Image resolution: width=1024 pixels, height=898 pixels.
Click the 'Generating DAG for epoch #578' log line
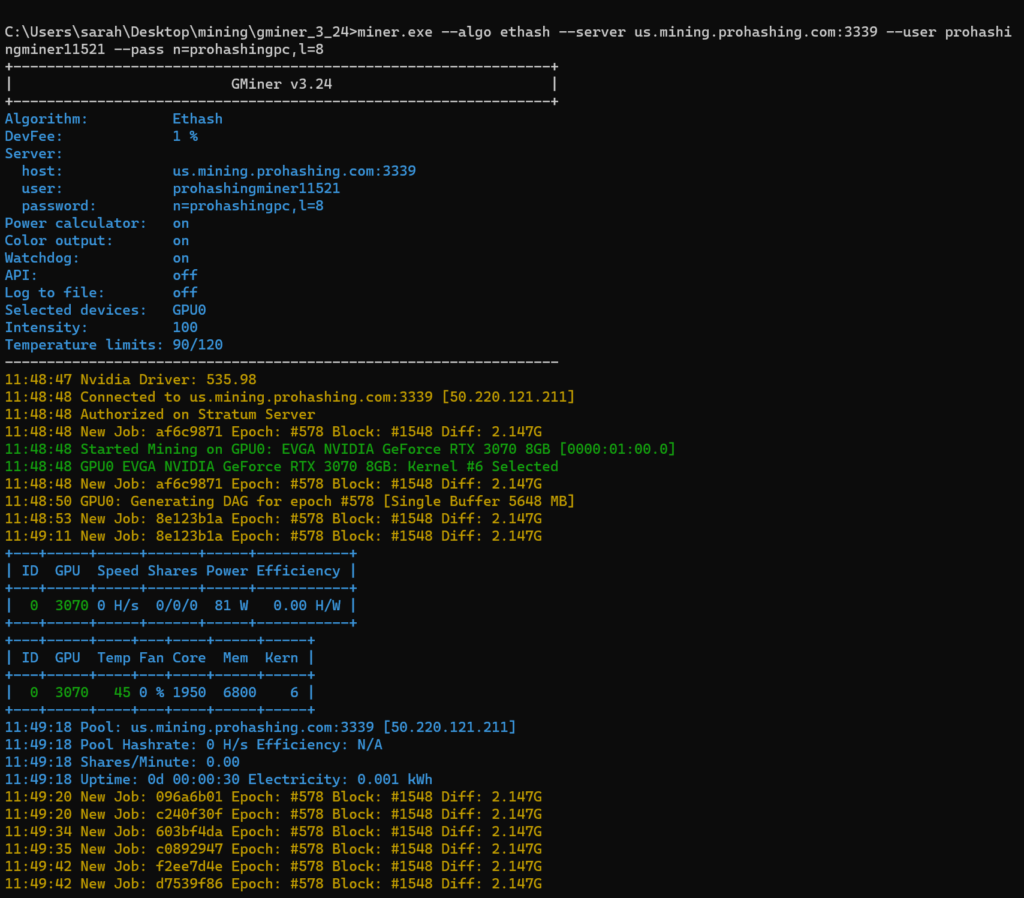[290, 502]
